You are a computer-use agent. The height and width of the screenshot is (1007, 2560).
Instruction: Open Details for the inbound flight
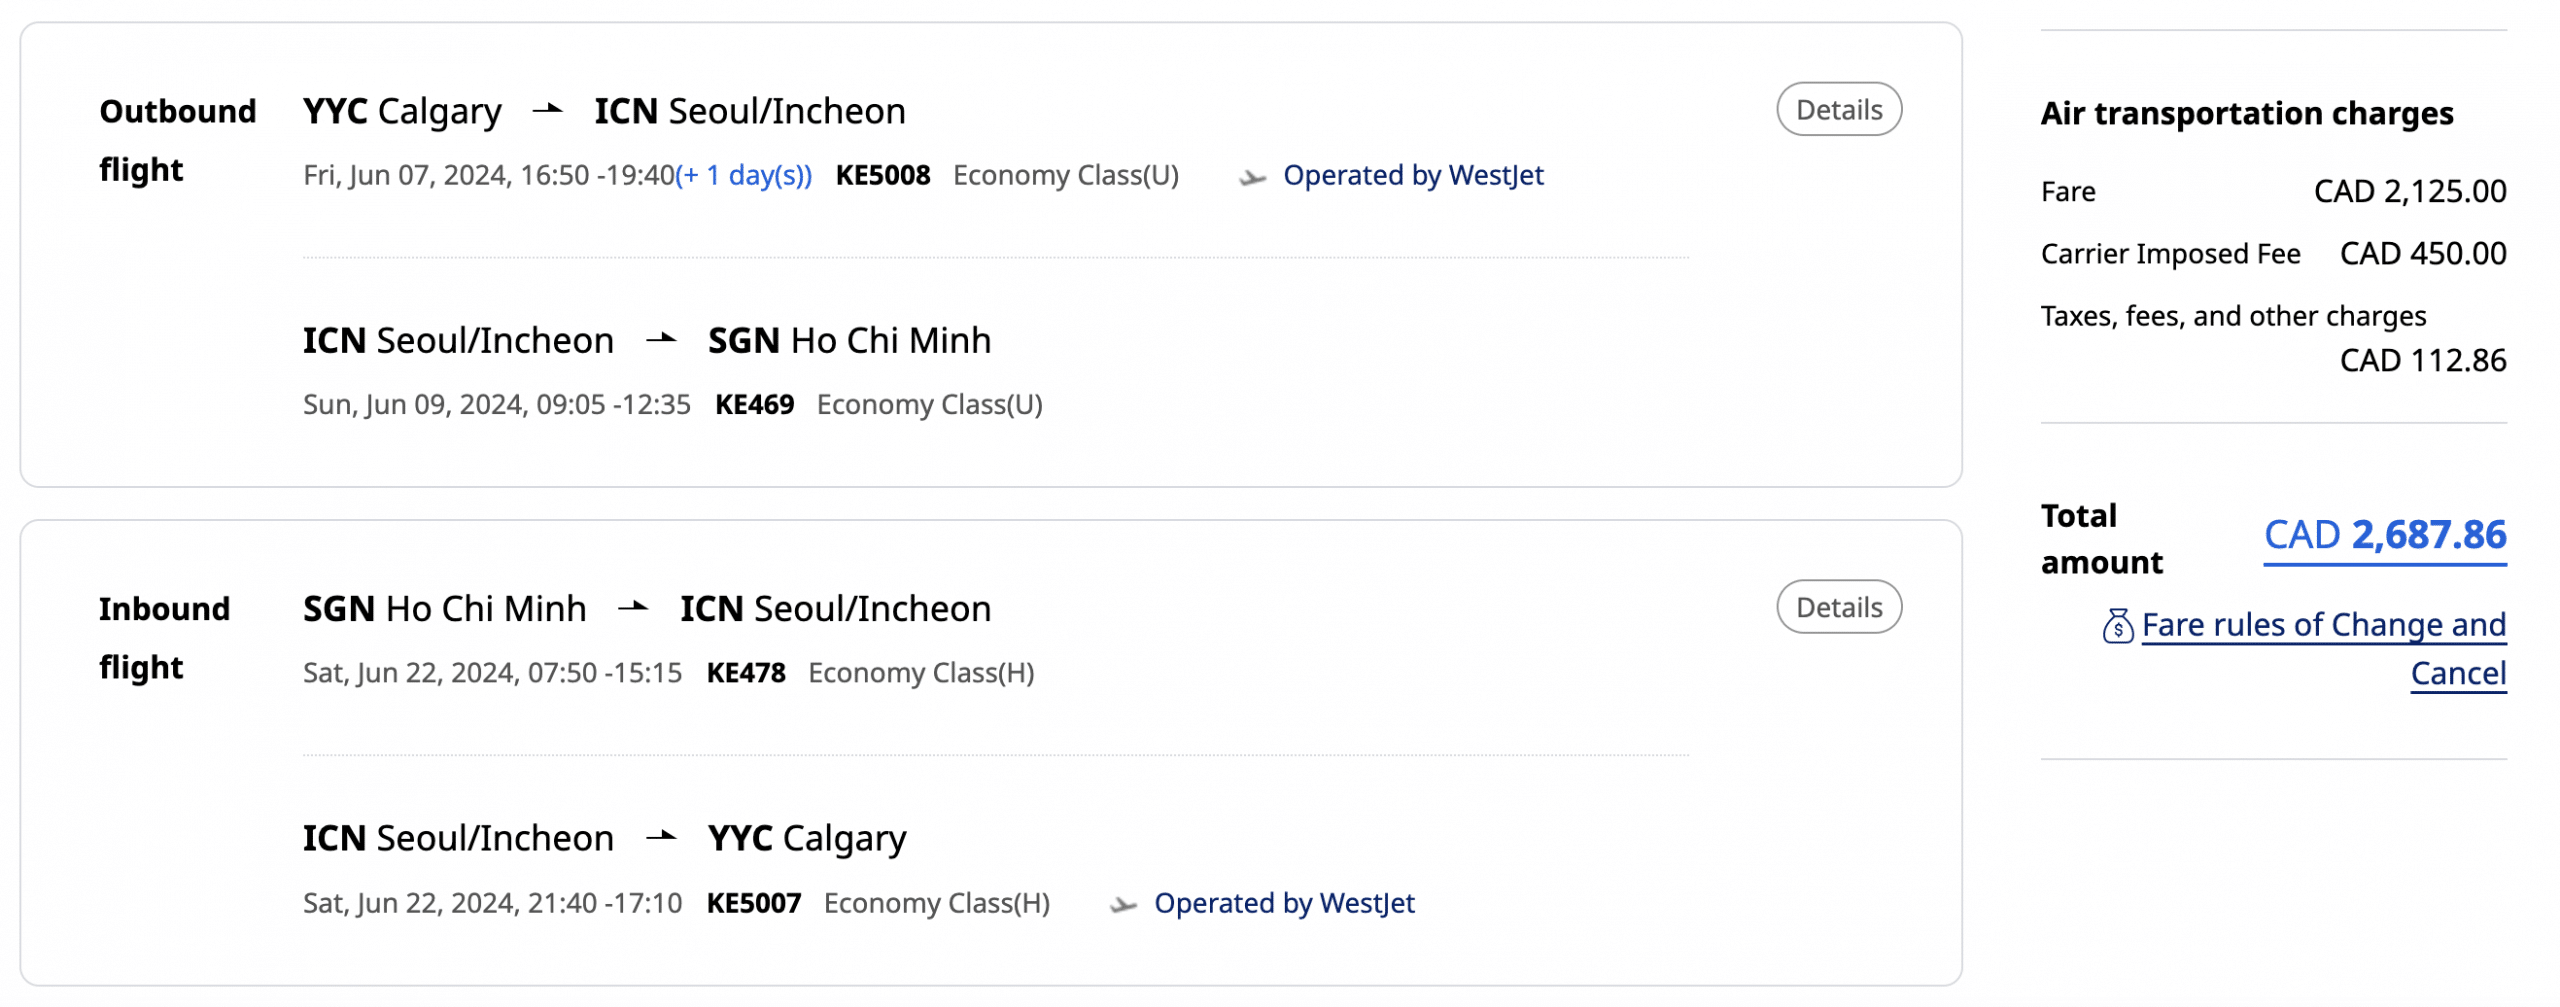[1838, 607]
